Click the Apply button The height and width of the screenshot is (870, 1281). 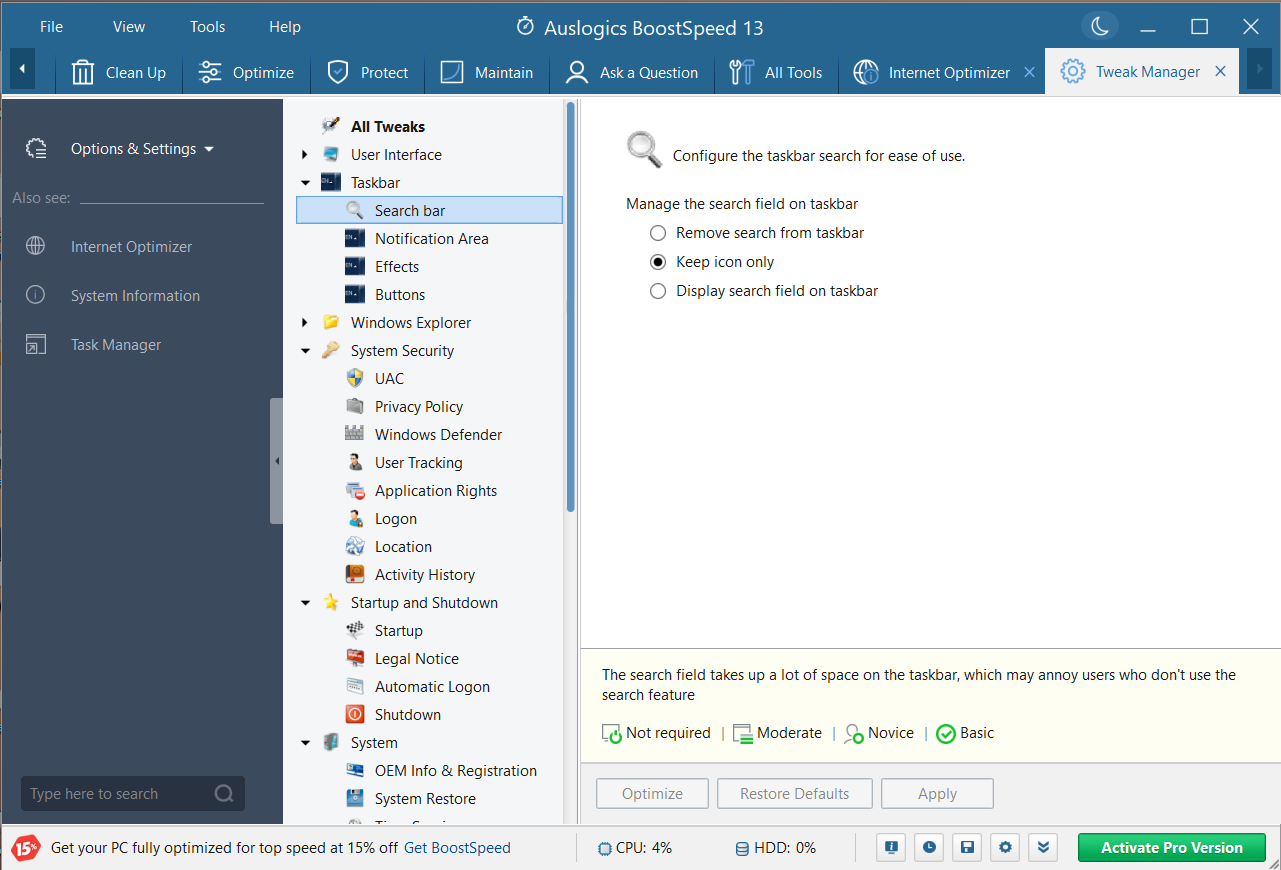936,793
